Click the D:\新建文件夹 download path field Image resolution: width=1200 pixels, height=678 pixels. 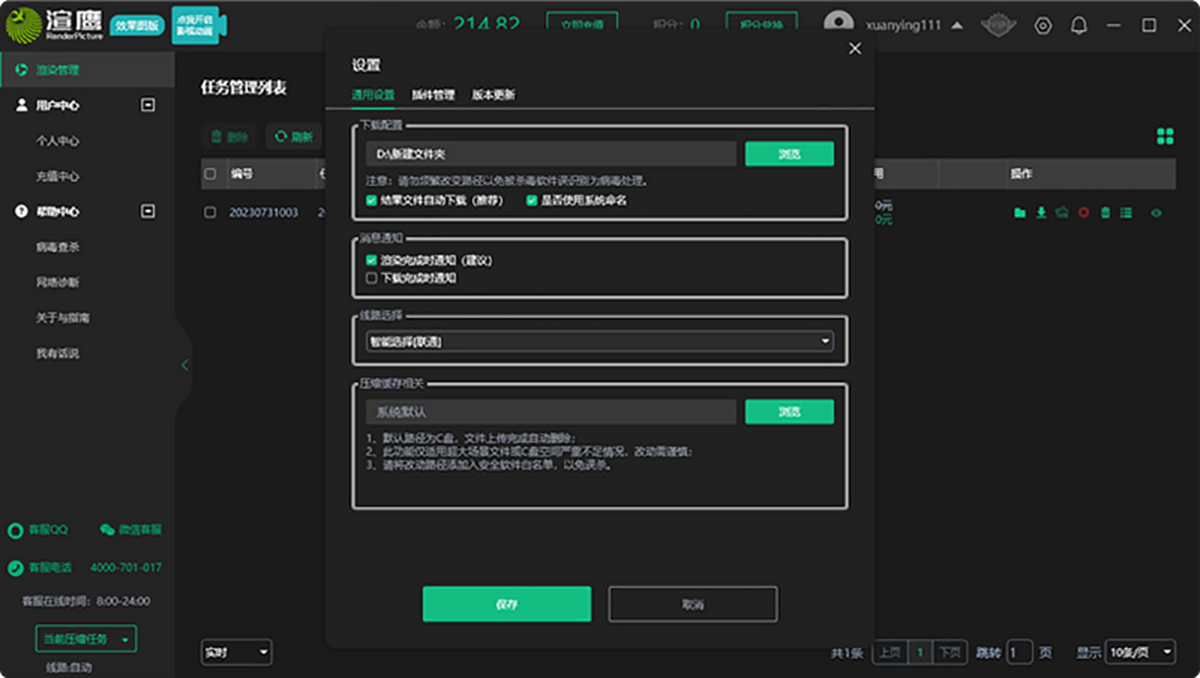click(x=551, y=154)
